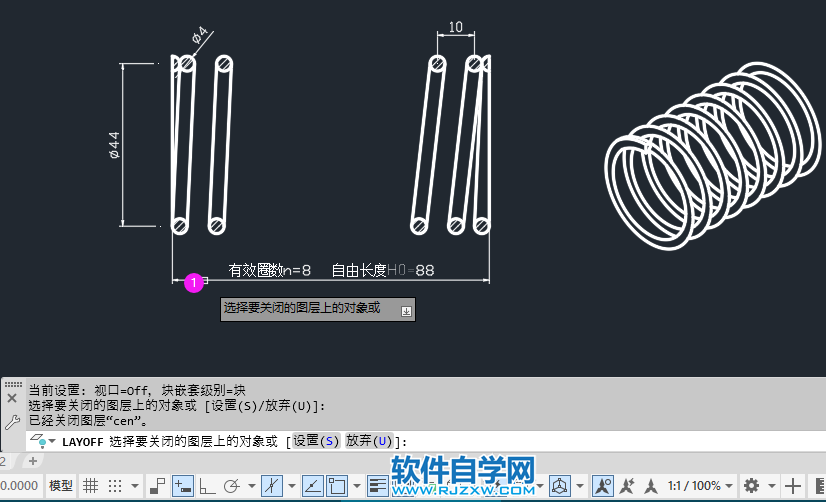826x502 pixels.
Task: Open recent commands dropdown in command line
Action: [x=52, y=441]
